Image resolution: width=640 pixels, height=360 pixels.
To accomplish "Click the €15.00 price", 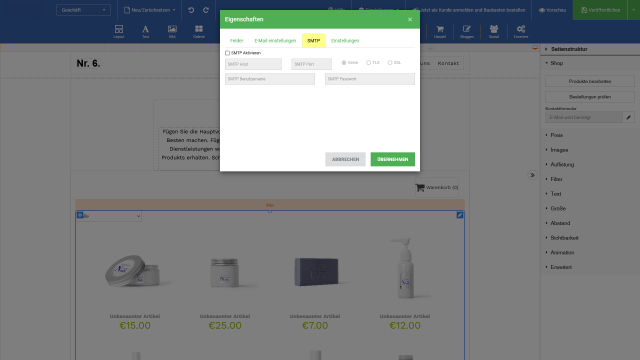I will coord(135,325).
